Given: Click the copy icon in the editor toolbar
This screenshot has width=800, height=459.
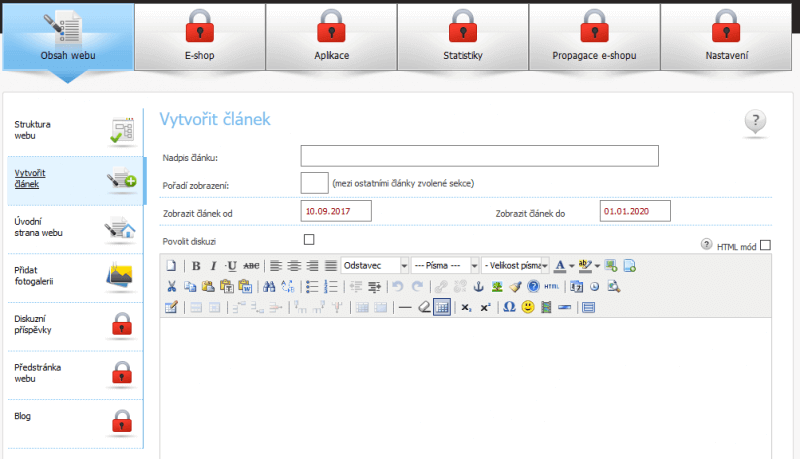Looking at the screenshot, I should tap(190, 287).
